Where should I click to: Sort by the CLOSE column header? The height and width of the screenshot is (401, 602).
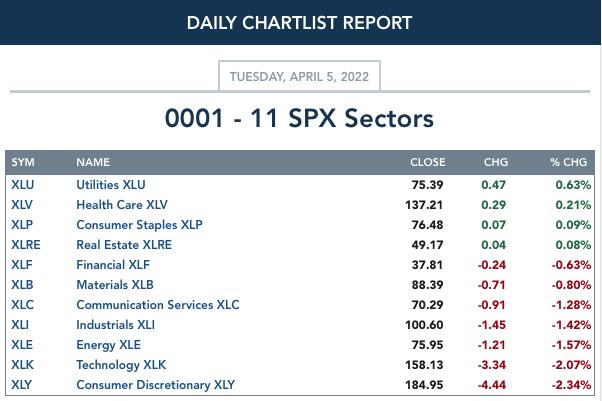(x=428, y=162)
